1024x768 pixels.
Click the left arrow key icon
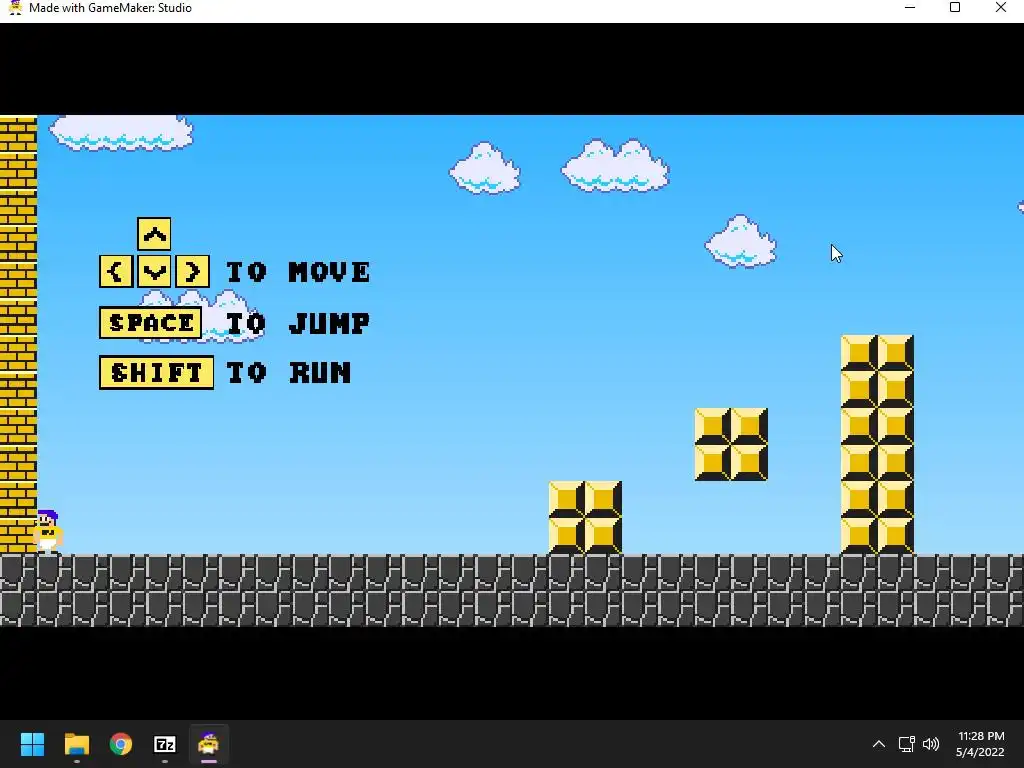click(116, 271)
